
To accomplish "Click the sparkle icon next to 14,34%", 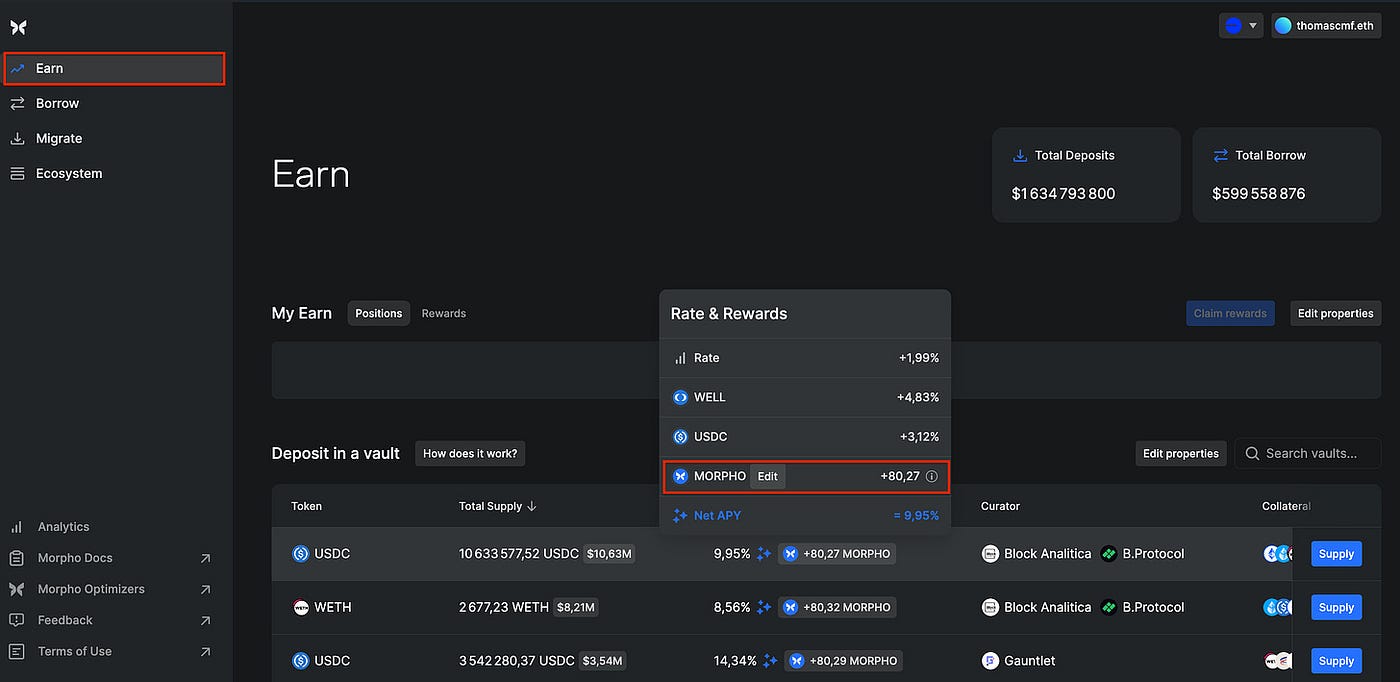I will [770, 661].
